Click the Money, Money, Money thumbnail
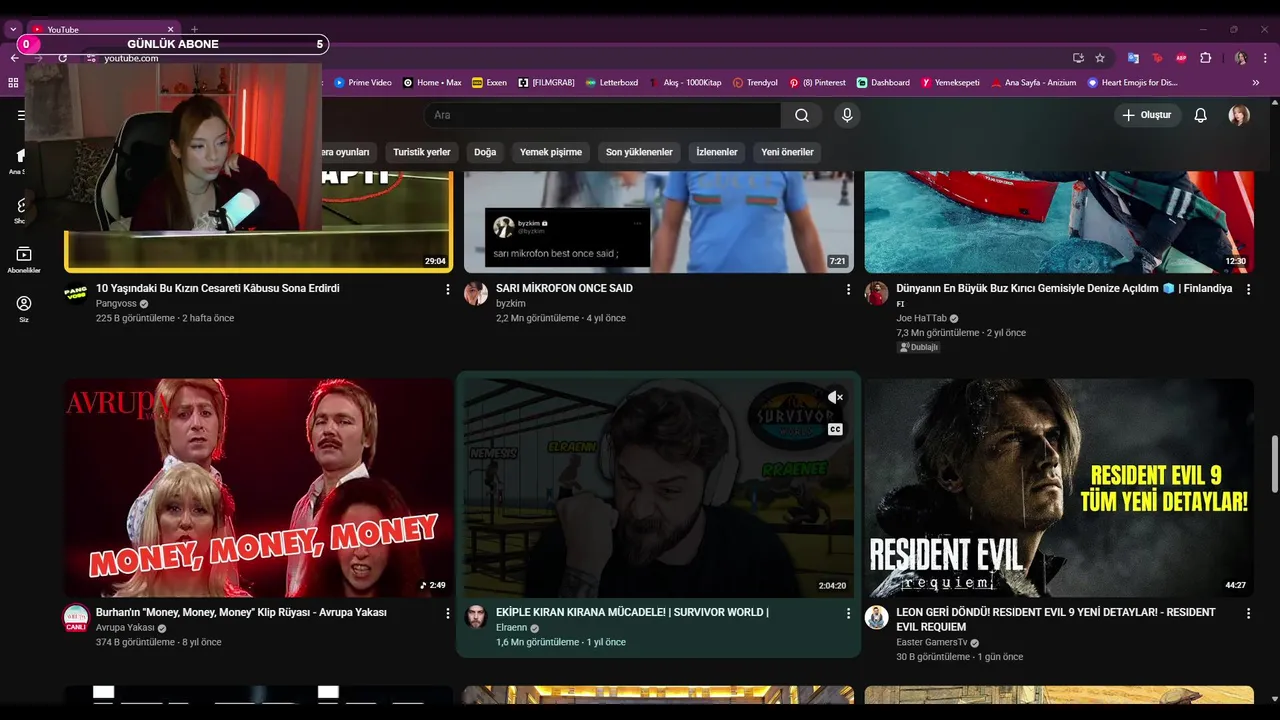The width and height of the screenshot is (1280, 720). (258, 488)
